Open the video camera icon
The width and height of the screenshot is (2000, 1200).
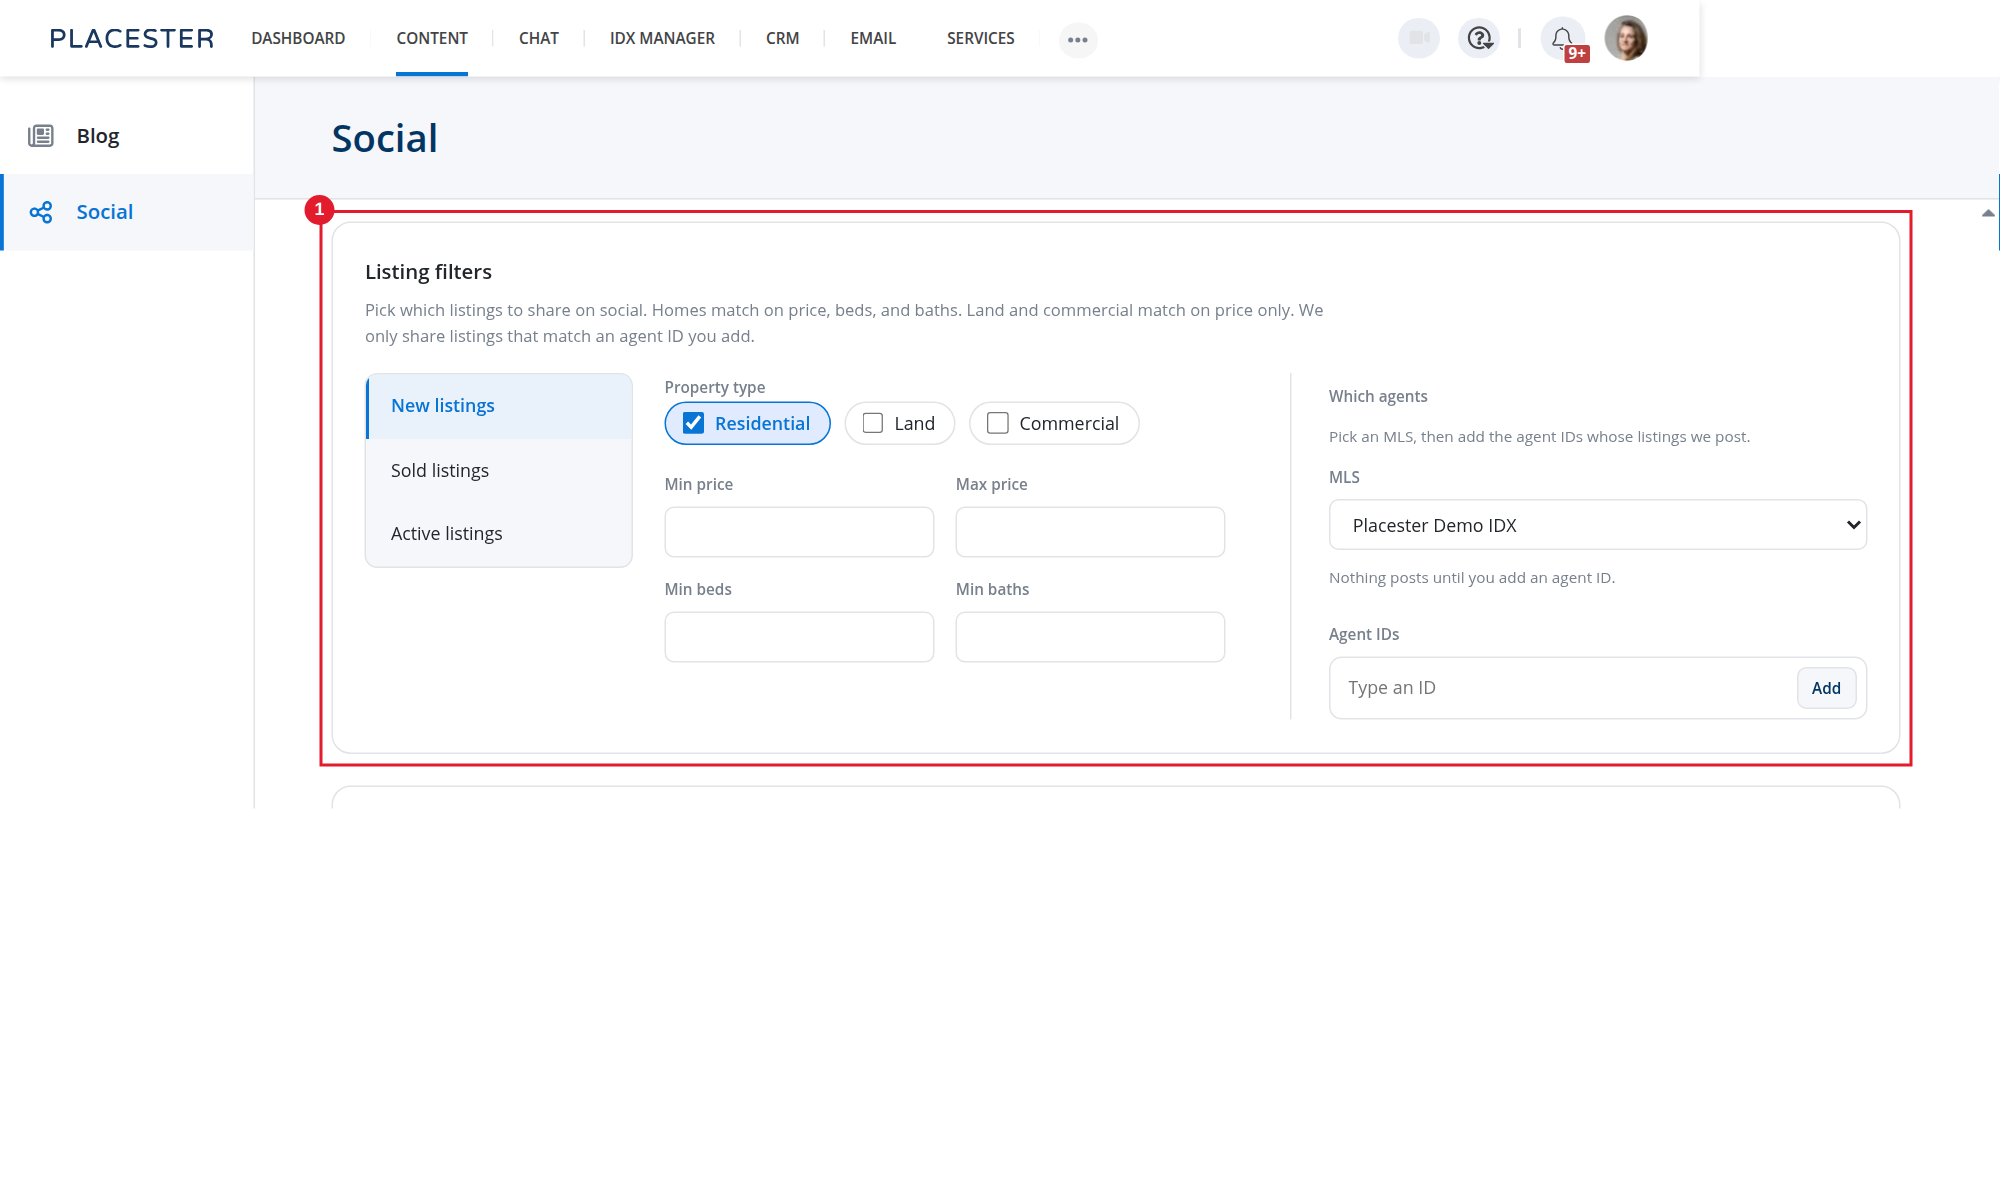pos(1418,39)
